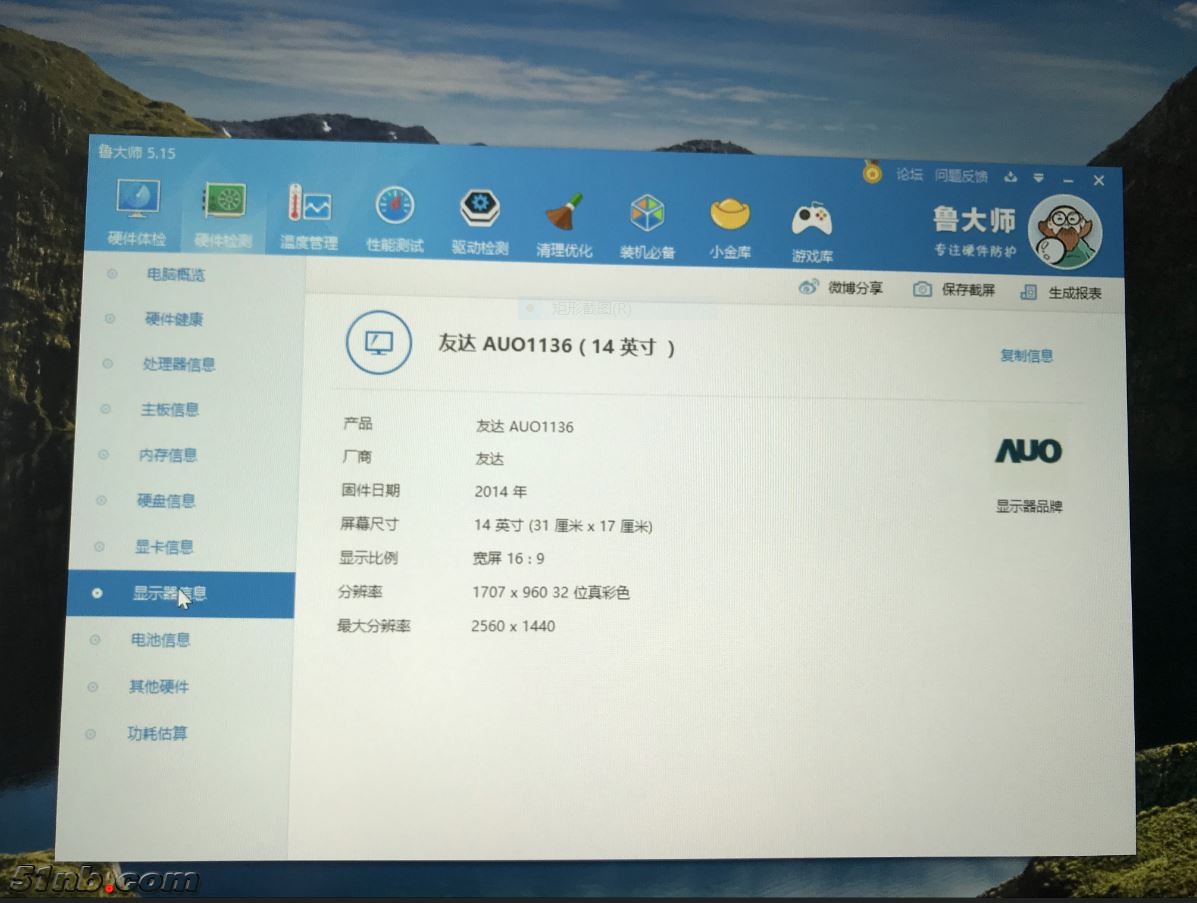Click the update download icon in title bar
Viewport: 1197px width, 903px height.
1010,177
